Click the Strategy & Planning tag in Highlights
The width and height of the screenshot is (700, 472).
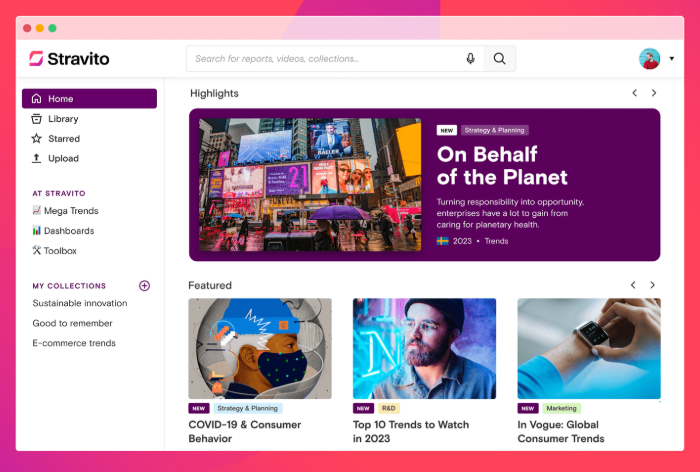click(495, 130)
